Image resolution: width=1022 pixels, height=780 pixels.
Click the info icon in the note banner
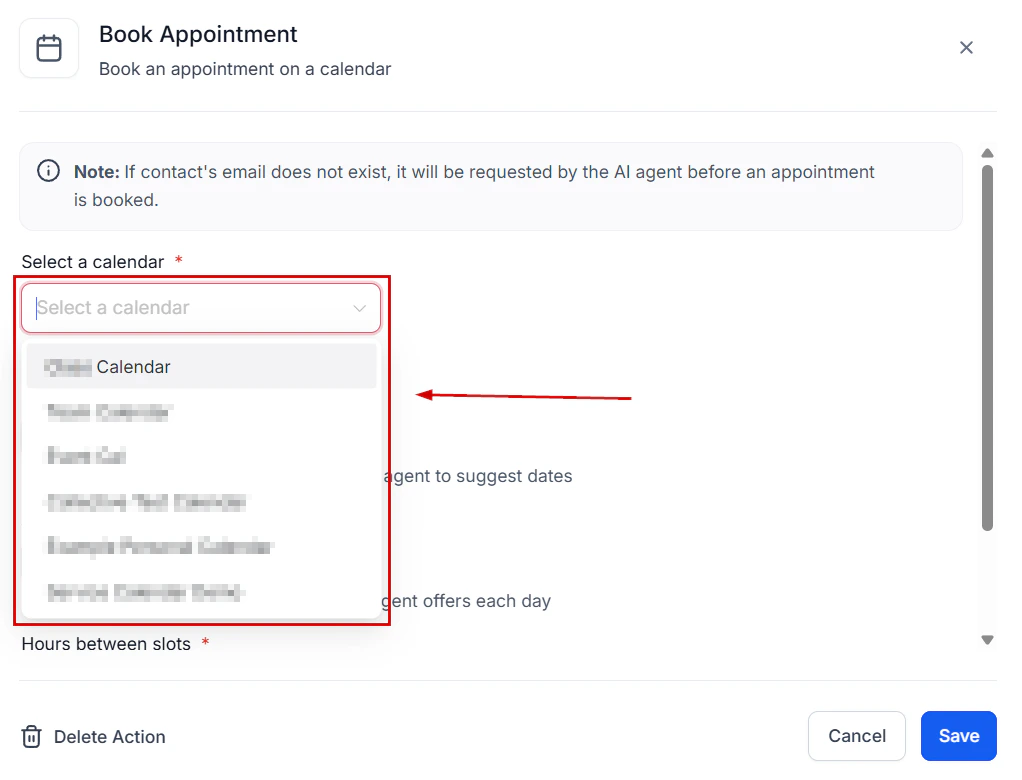48,171
